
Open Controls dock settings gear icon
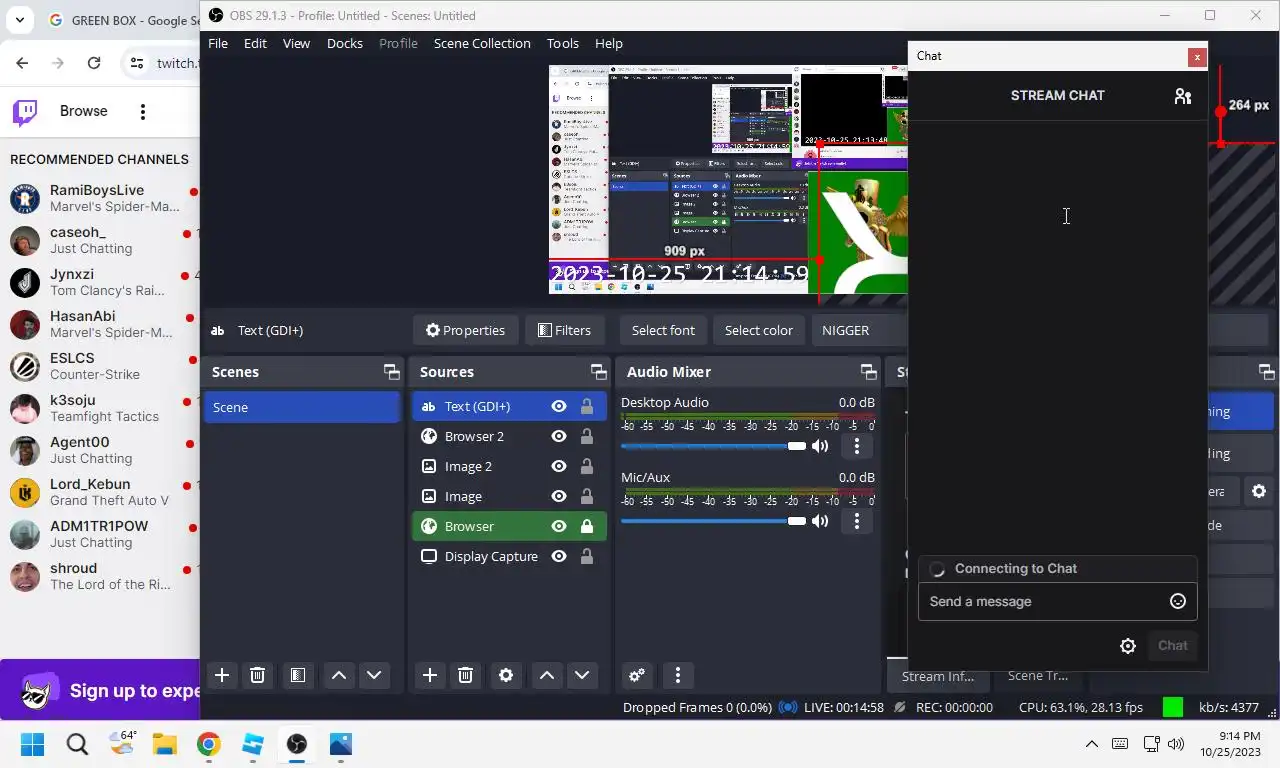point(1258,491)
